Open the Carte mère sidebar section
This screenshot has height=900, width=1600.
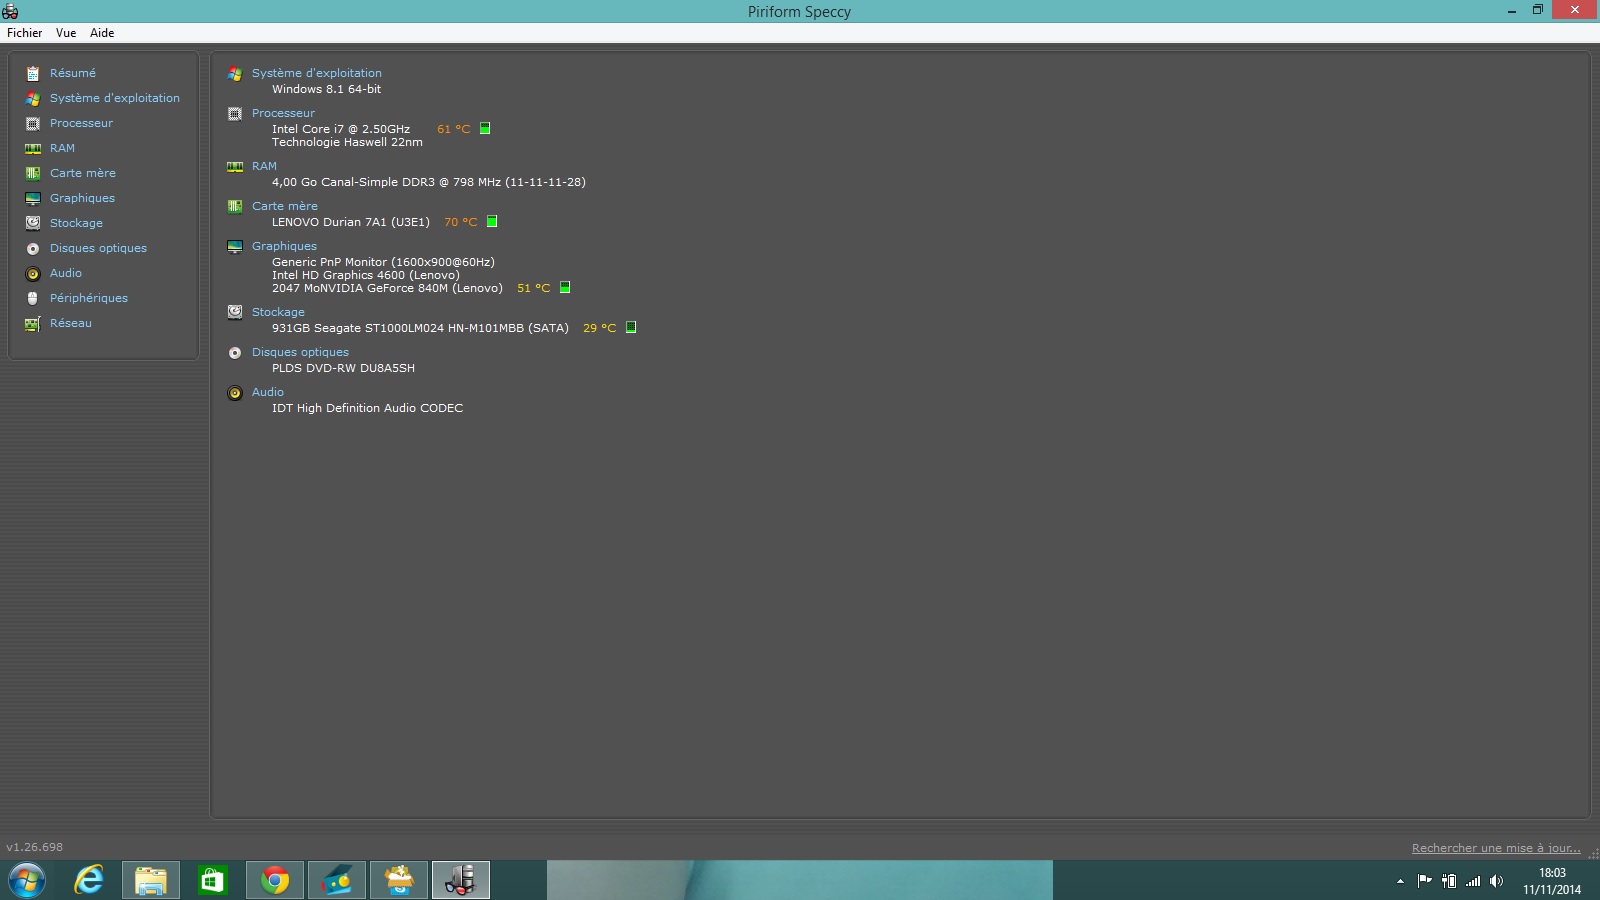coord(83,173)
